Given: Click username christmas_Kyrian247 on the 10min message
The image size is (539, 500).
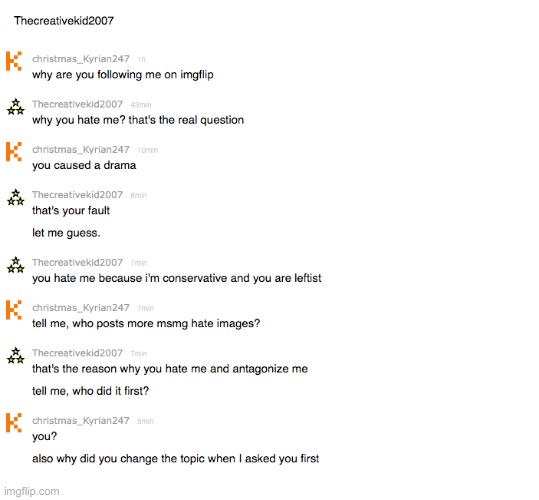Looking at the screenshot, I should [81, 149].
